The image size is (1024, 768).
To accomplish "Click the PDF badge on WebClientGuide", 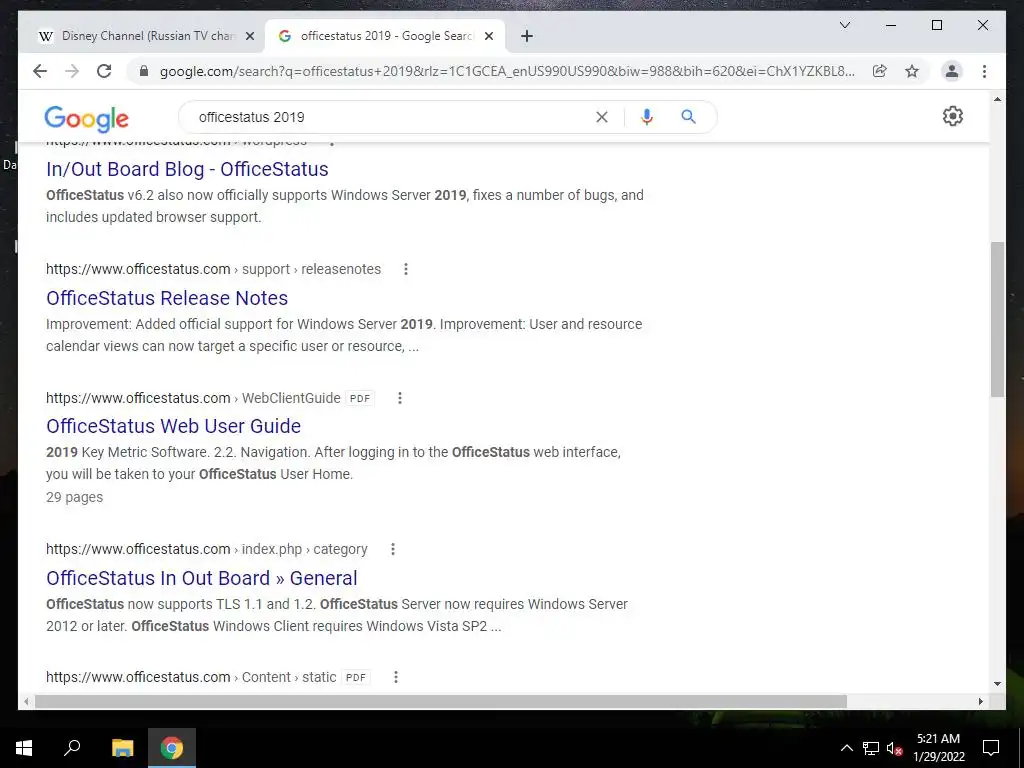I will 360,398.
